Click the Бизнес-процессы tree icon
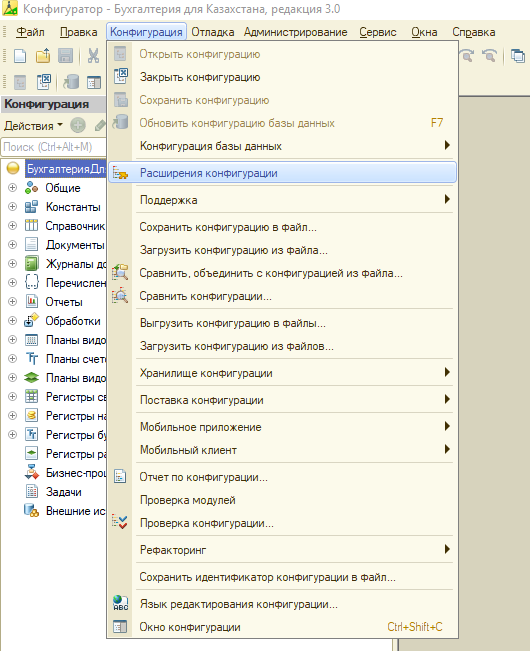The width and height of the screenshot is (530, 651). coord(32,472)
